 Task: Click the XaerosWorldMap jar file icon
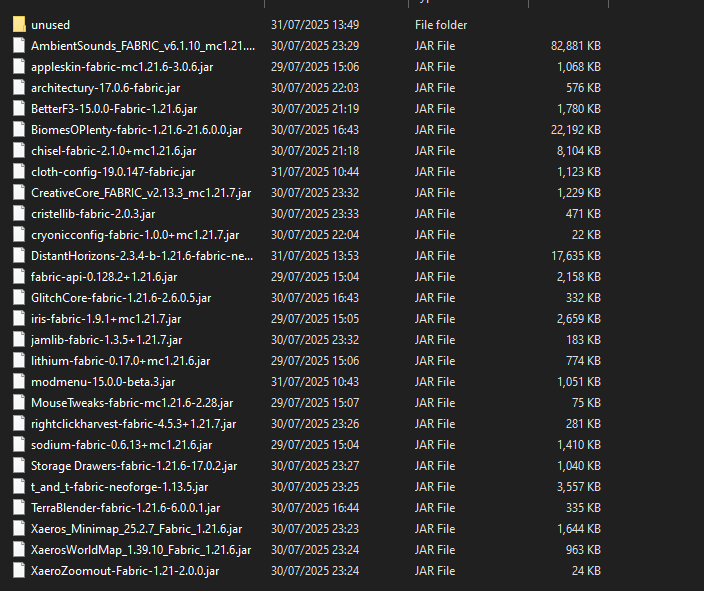(19, 550)
